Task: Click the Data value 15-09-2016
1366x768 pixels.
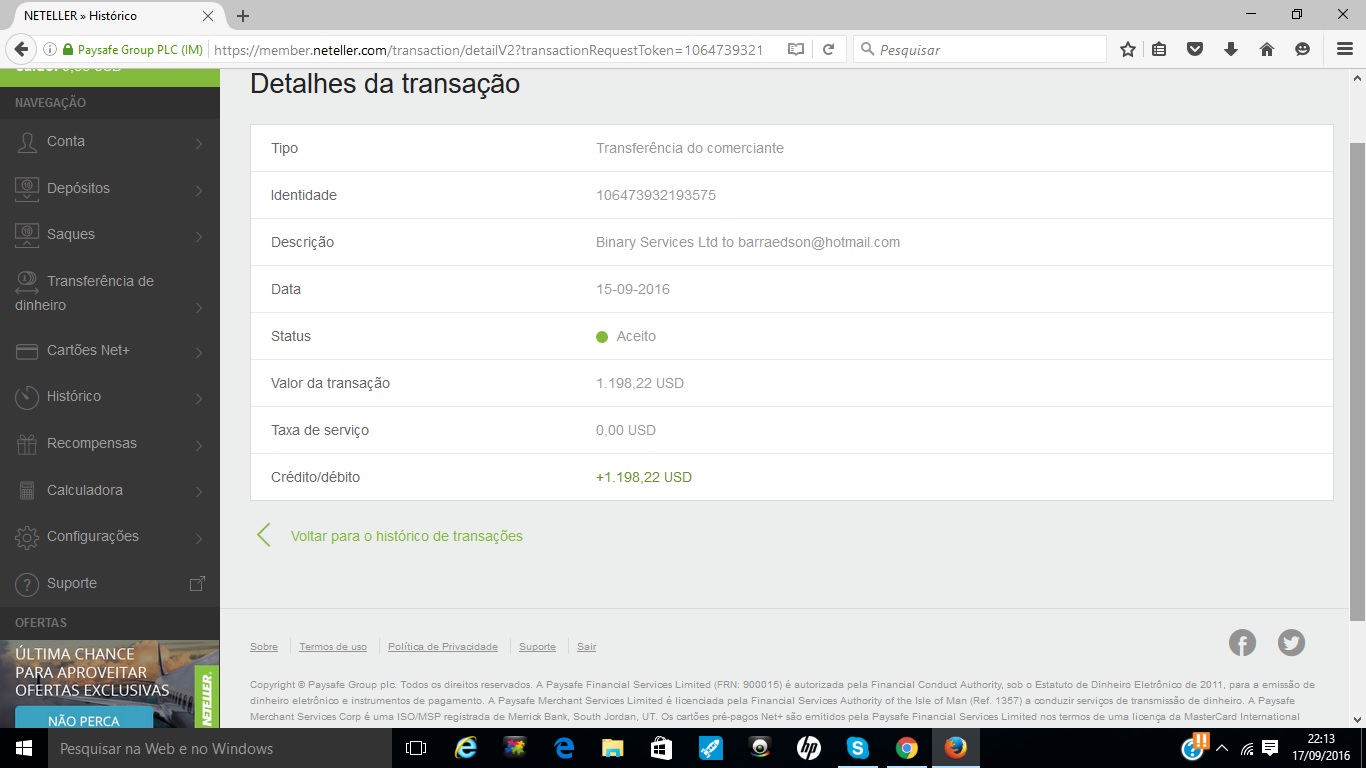Action: [633, 289]
